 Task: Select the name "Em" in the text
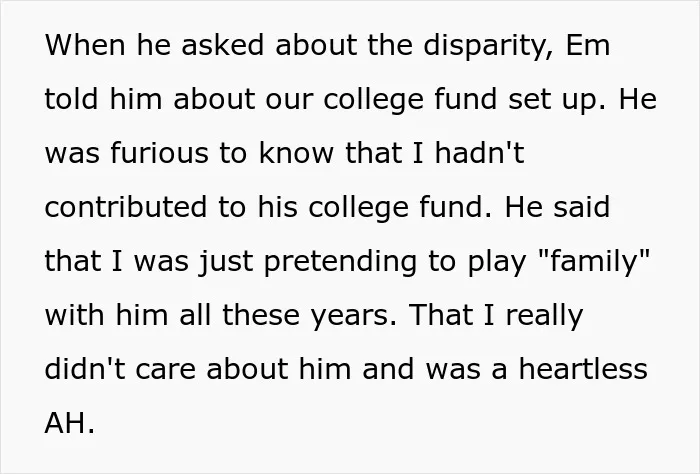tap(588, 45)
